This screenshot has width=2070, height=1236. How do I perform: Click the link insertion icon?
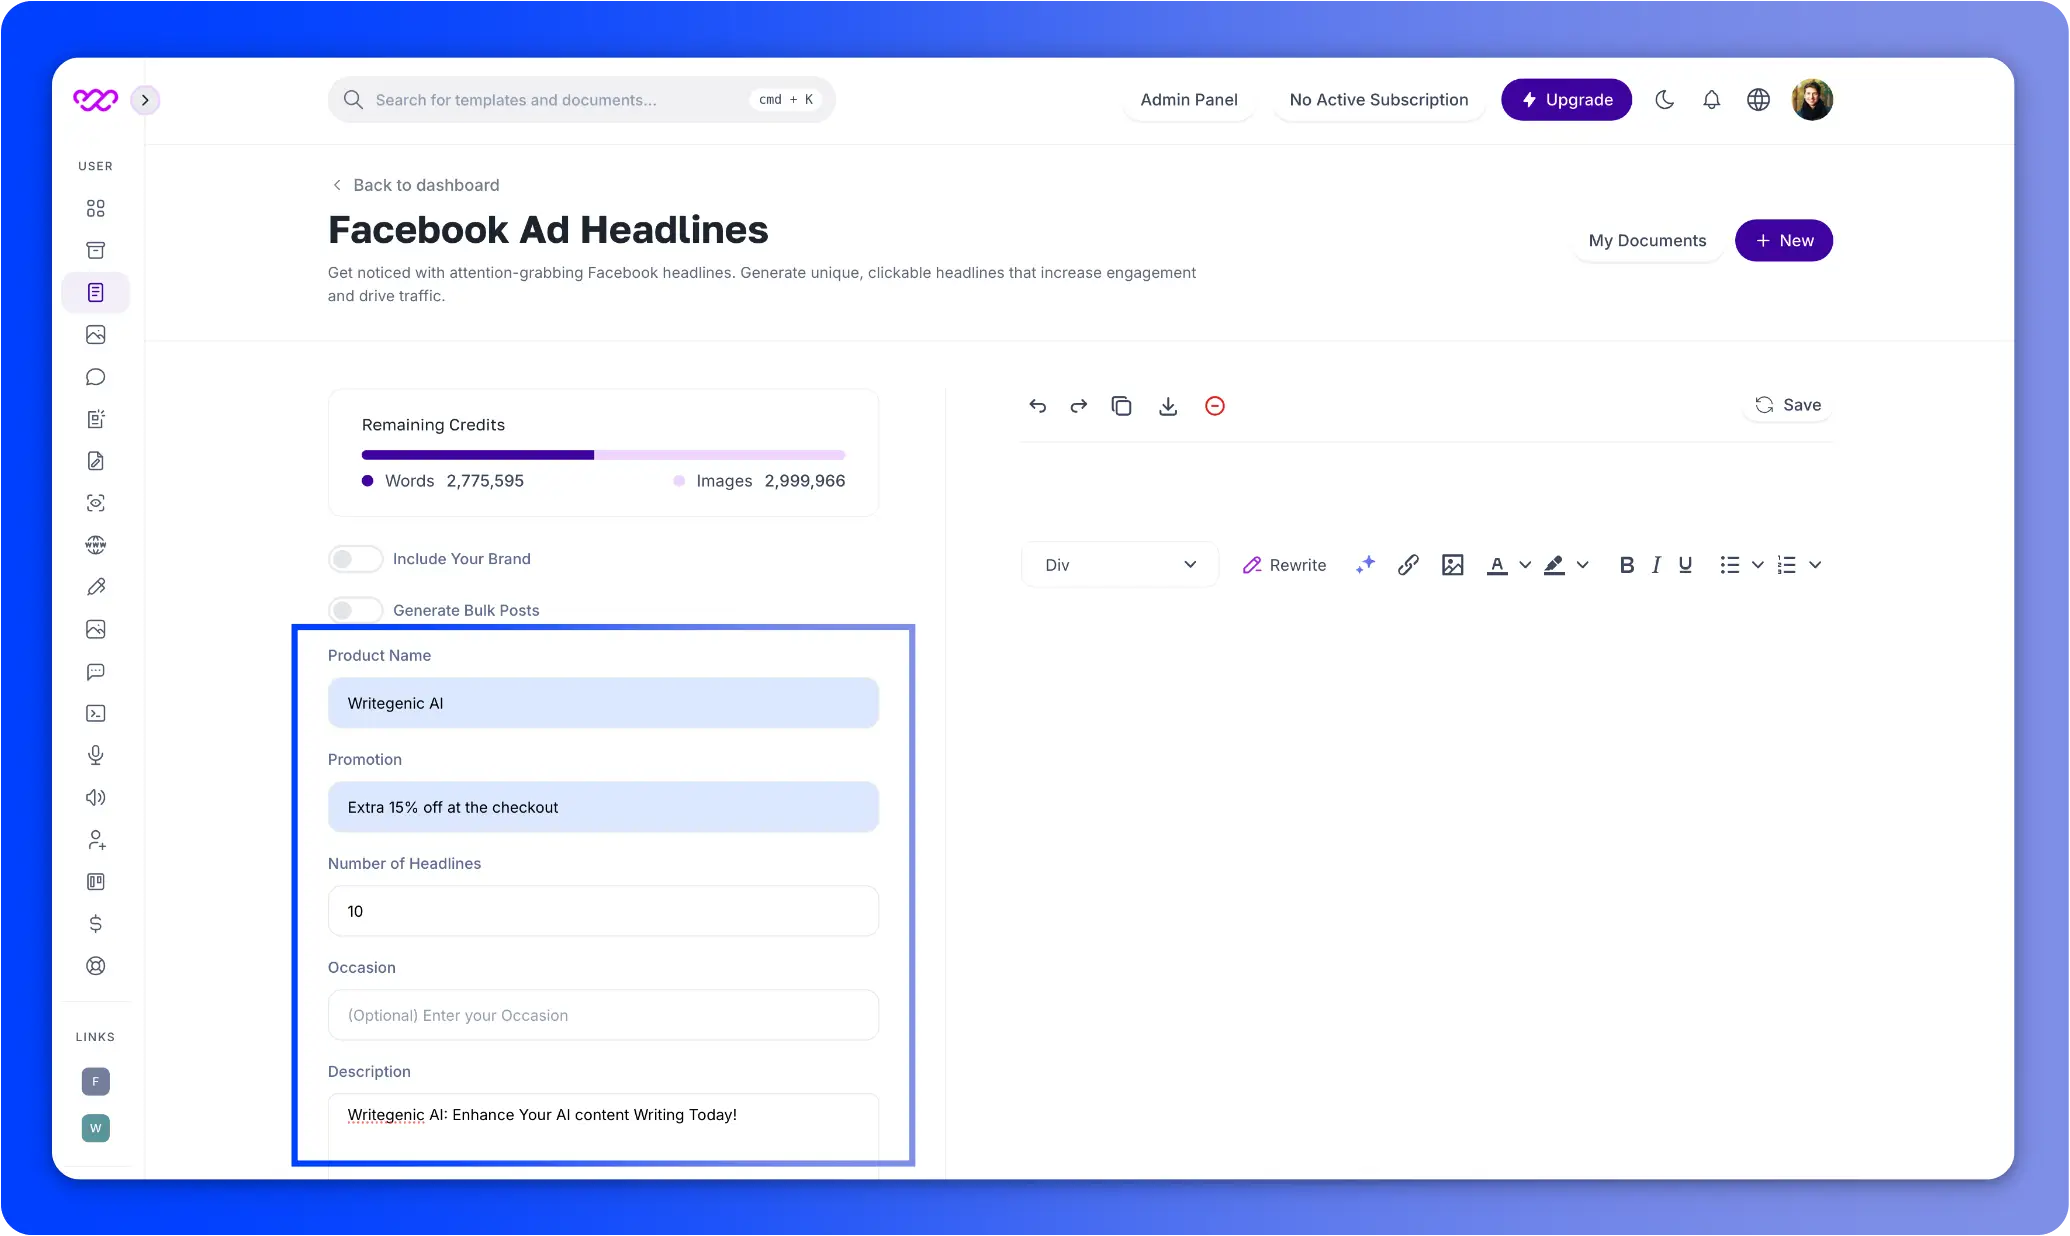[x=1406, y=565]
